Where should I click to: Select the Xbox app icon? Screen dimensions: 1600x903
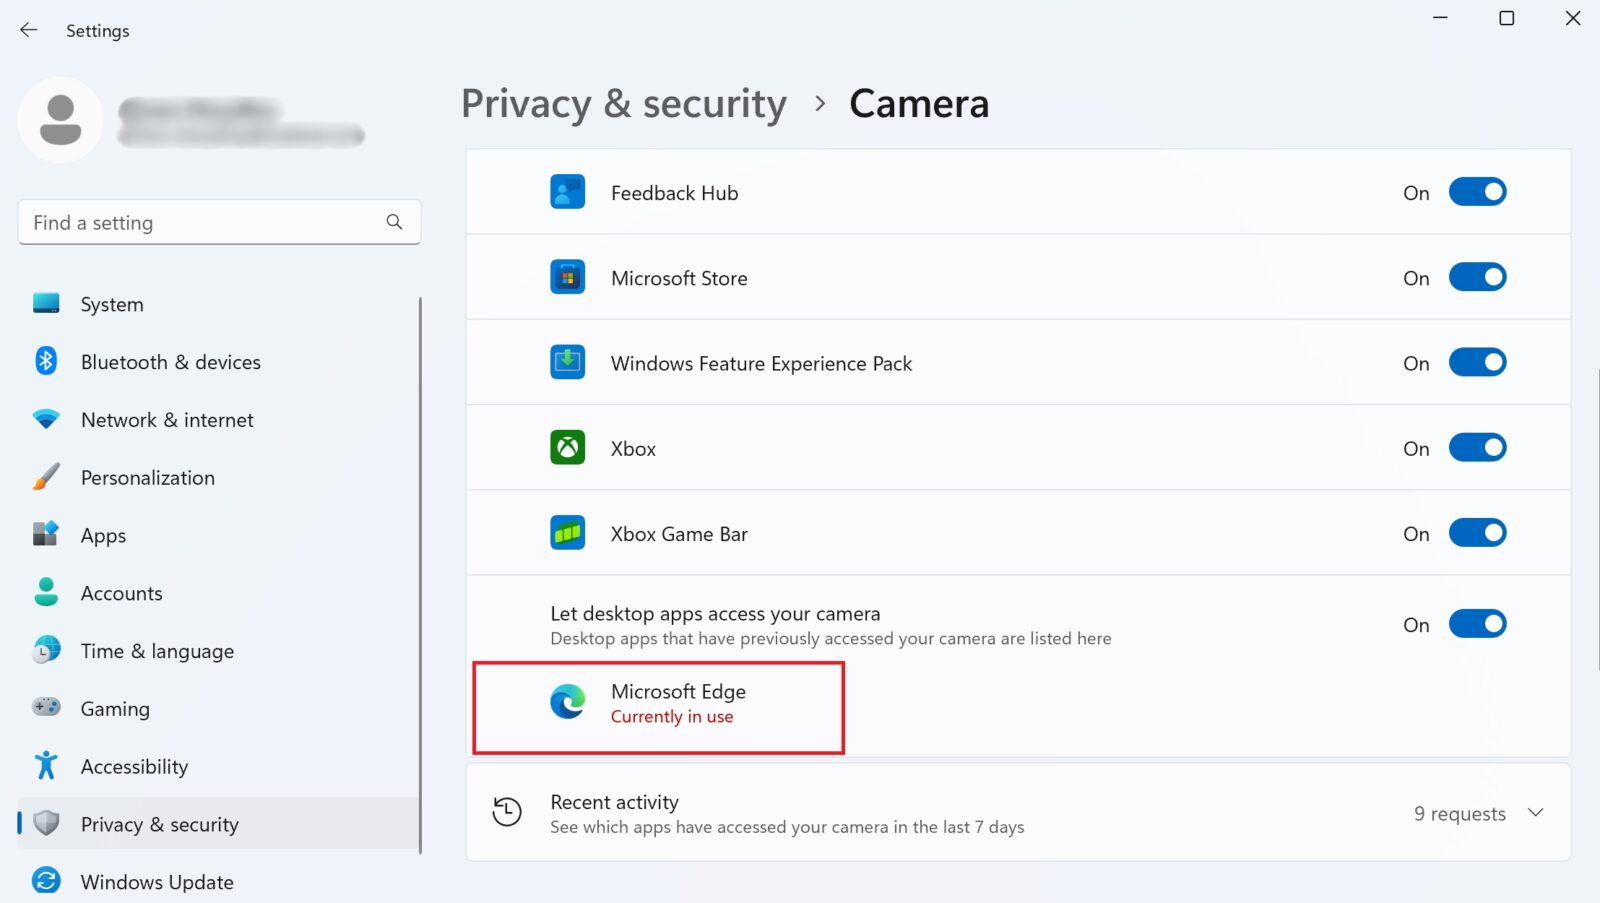click(x=568, y=447)
